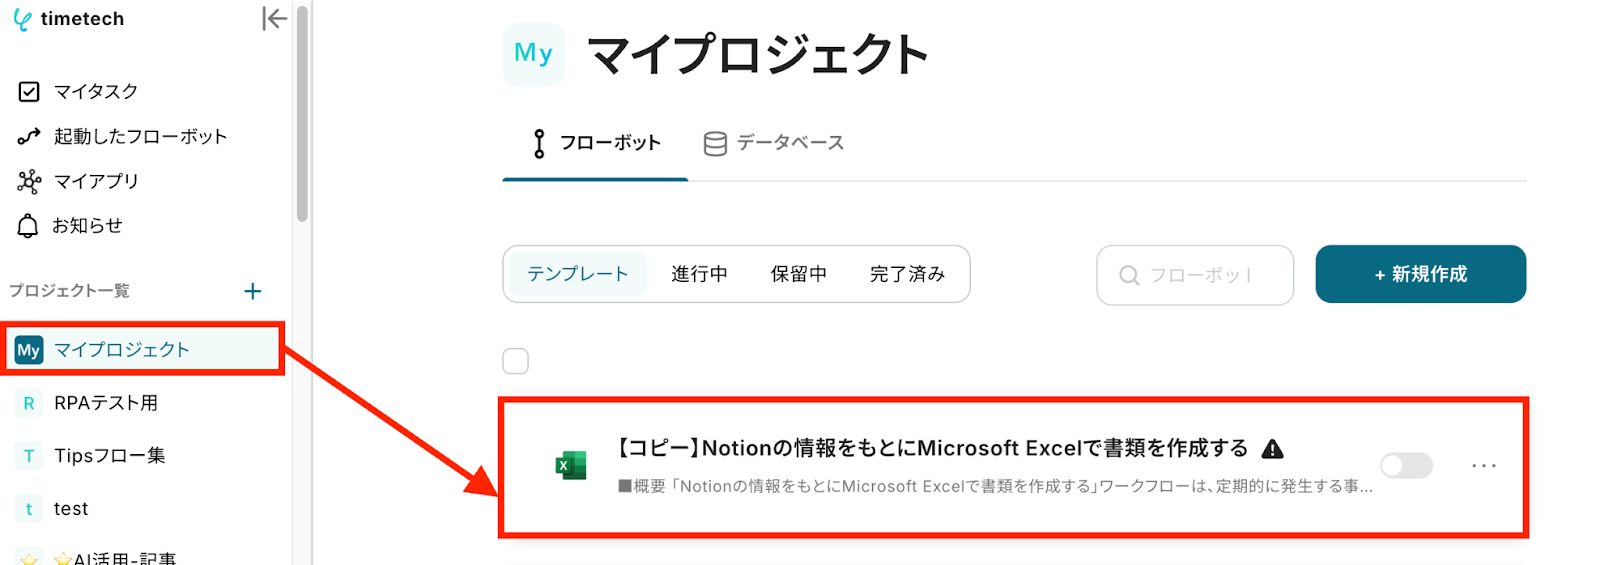The width and height of the screenshot is (1600, 565).
Task: Click the warning triangle beside flowbot title
Action: (1272, 449)
